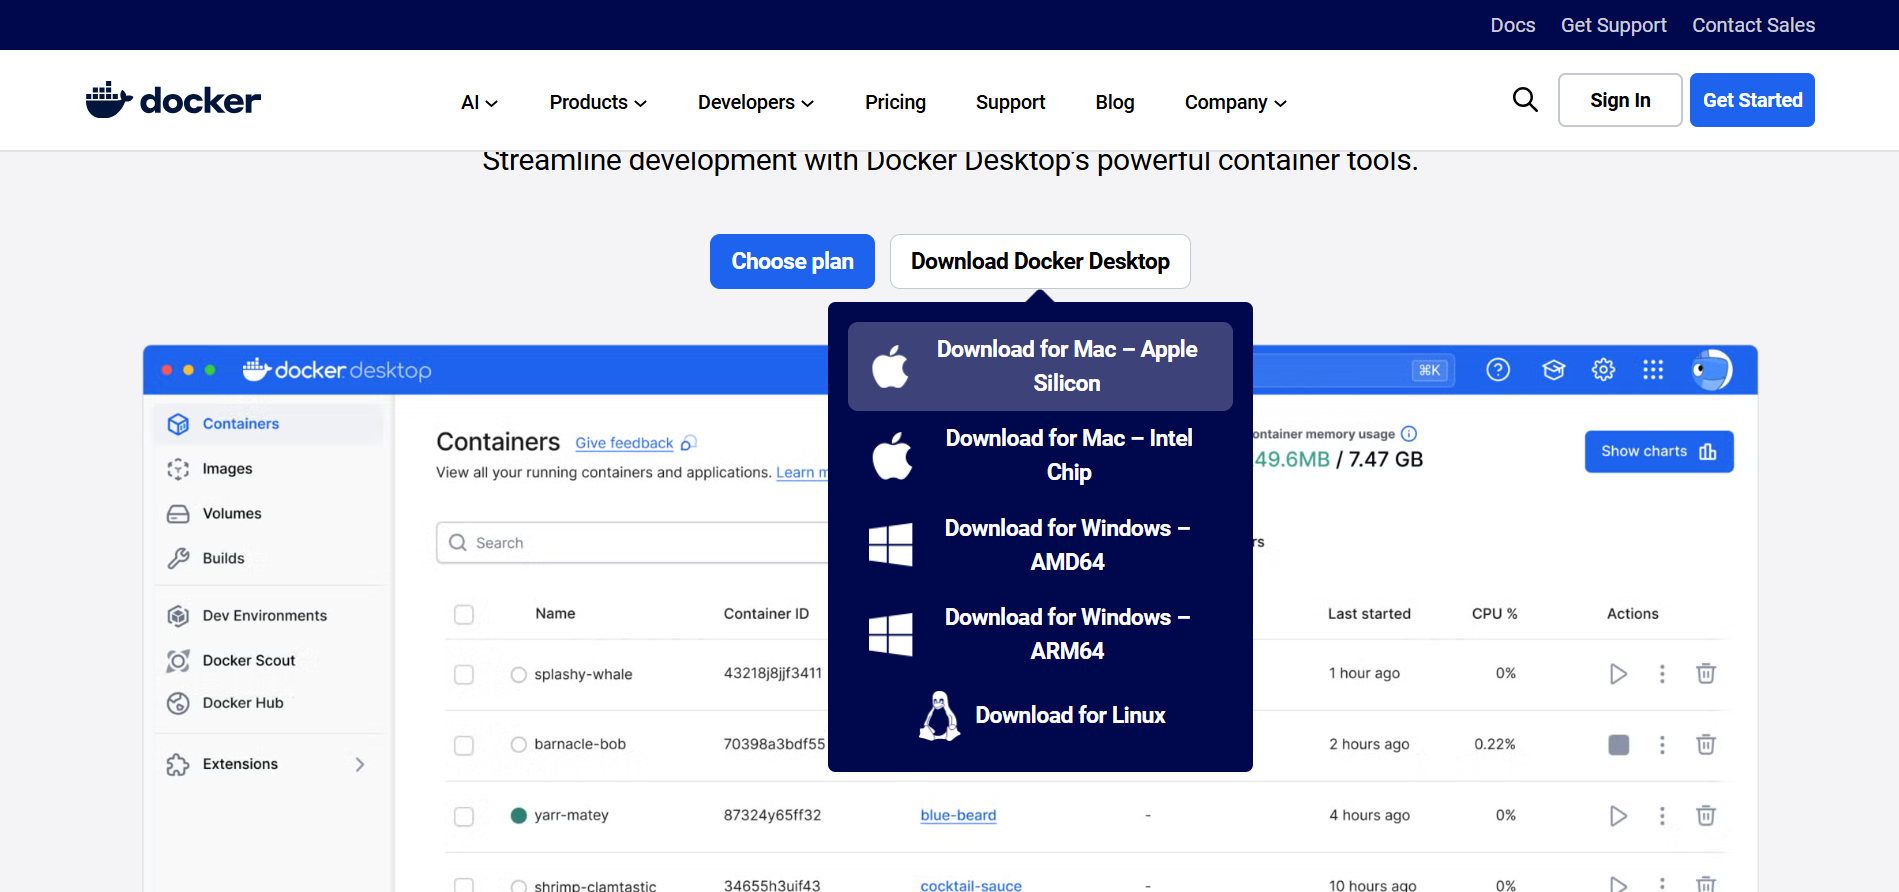The image size is (1899, 892).
Task: Click the Docker Scout sidebar icon
Action: [x=178, y=661]
